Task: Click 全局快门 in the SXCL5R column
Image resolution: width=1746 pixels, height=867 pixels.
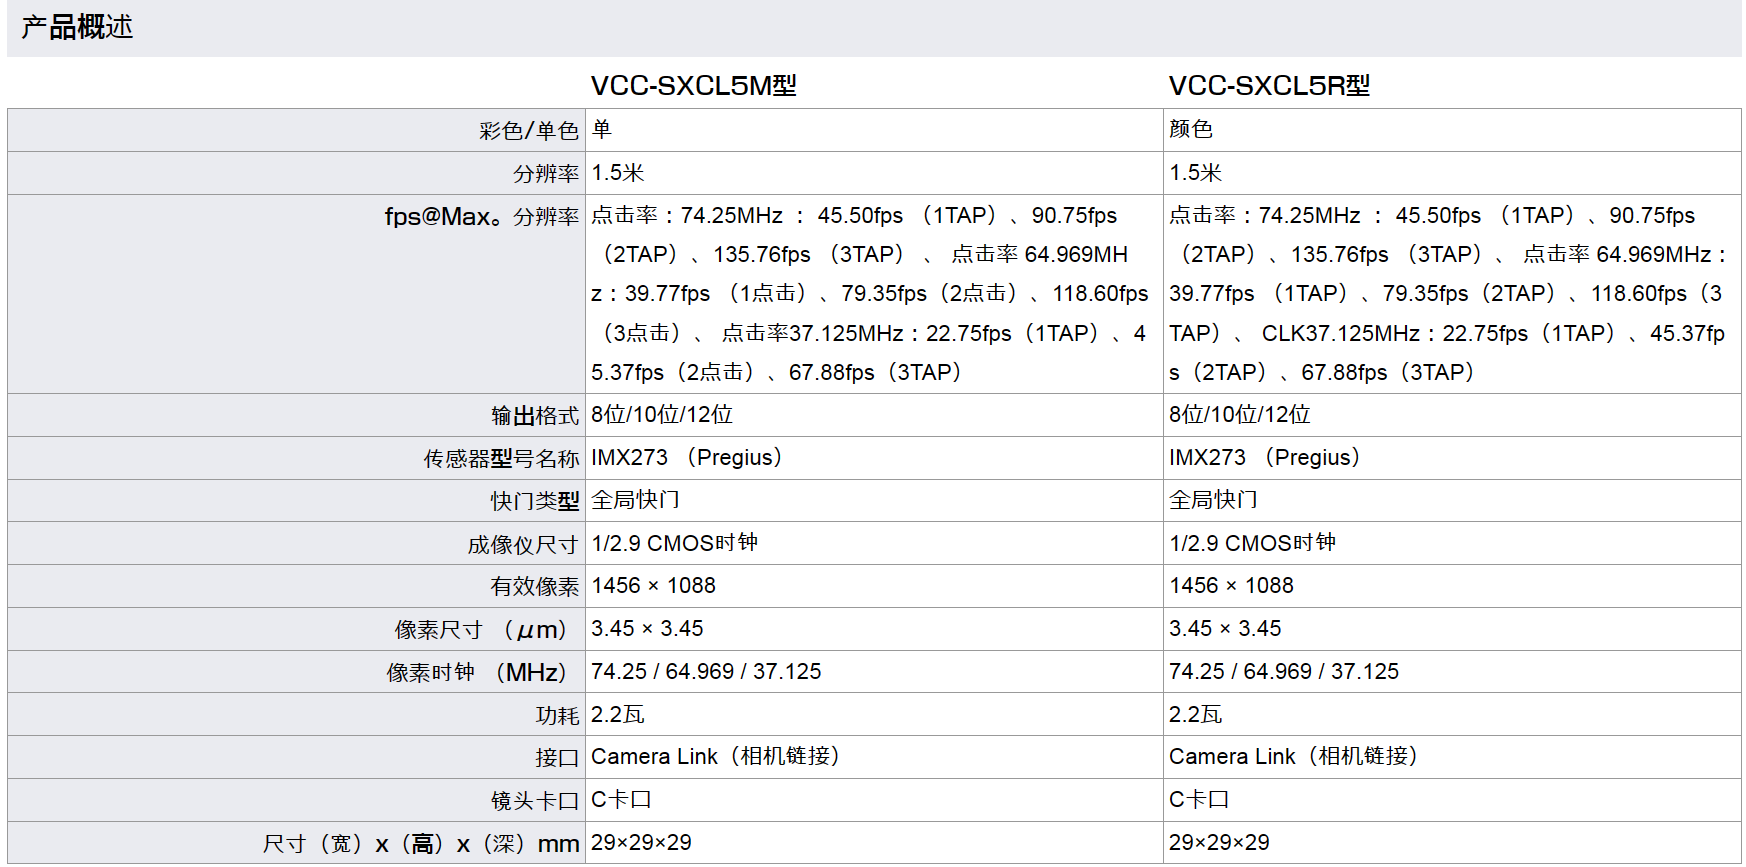Action: 1213,500
